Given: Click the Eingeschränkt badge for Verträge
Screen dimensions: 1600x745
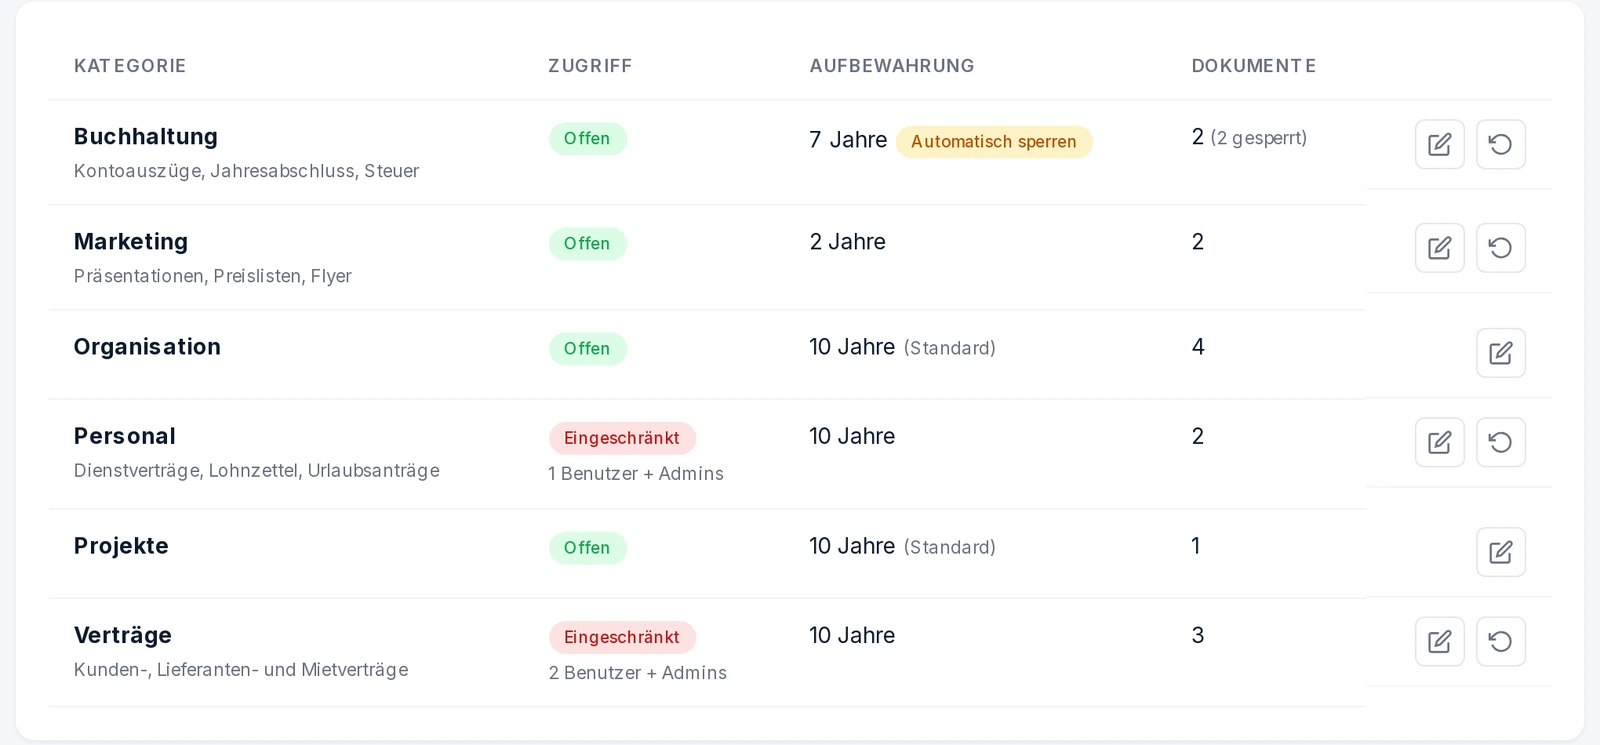Looking at the screenshot, I should (x=622, y=637).
